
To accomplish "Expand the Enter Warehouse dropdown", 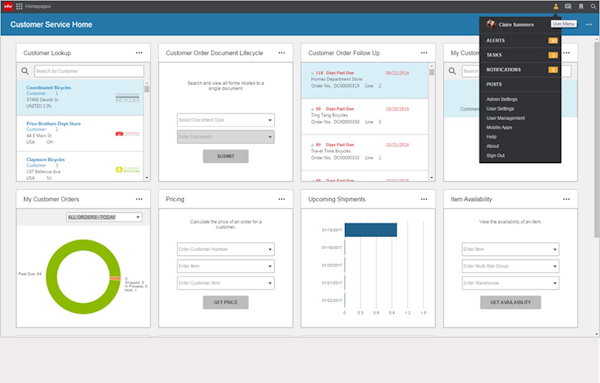I will (x=510, y=283).
